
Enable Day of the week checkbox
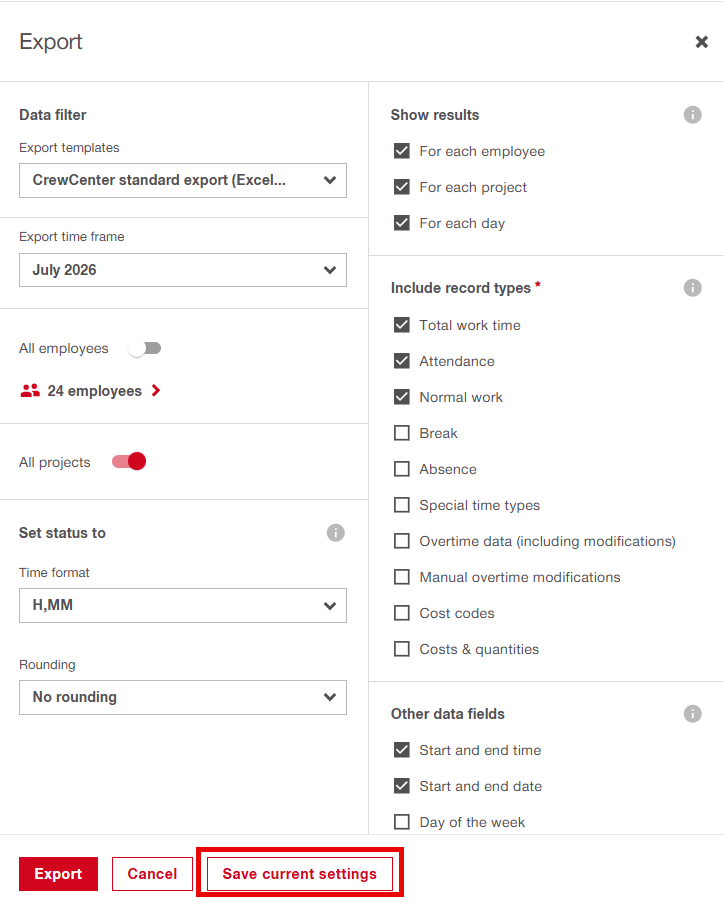click(x=402, y=822)
